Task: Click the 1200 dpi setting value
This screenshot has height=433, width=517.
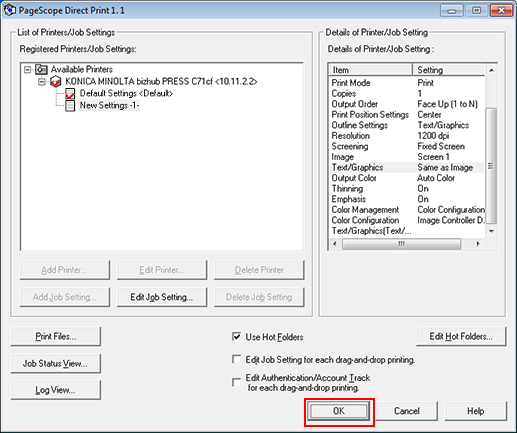Action: tap(433, 136)
